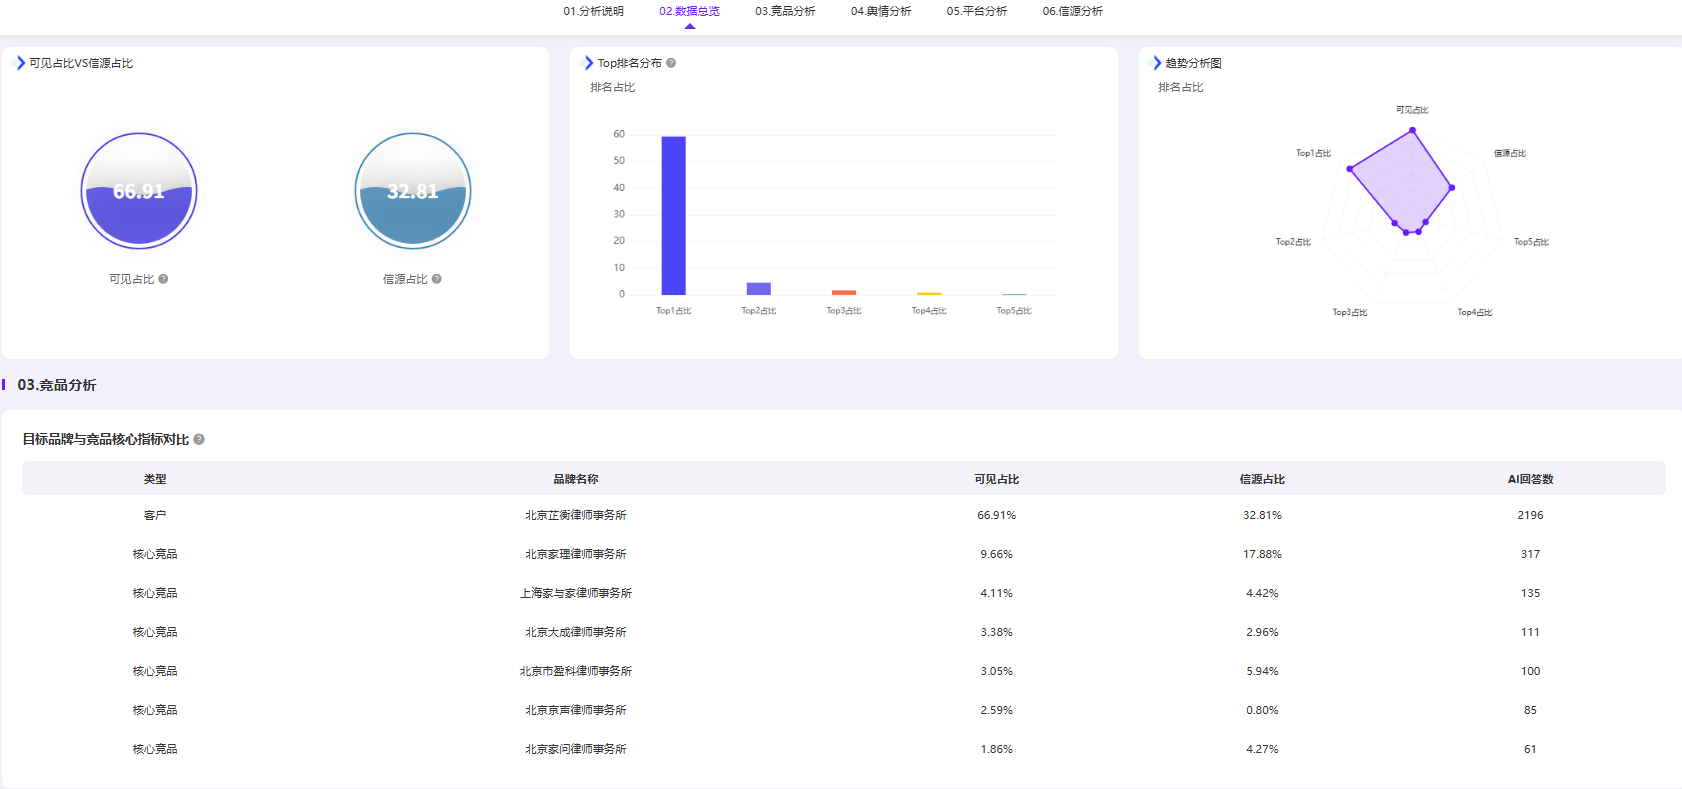Viewport: 1682px width, 789px height.
Task: Click the 可见占比VS信源占比 card title
Action: (x=81, y=63)
